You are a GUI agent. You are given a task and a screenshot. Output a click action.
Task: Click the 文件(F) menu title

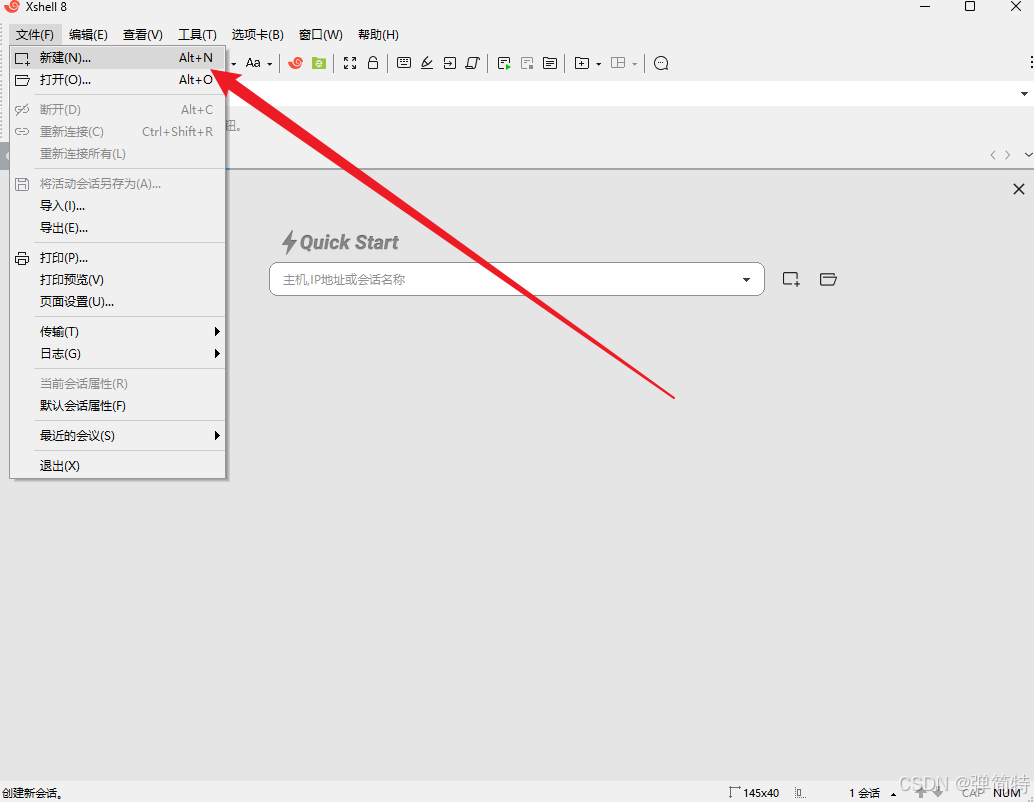click(35, 35)
